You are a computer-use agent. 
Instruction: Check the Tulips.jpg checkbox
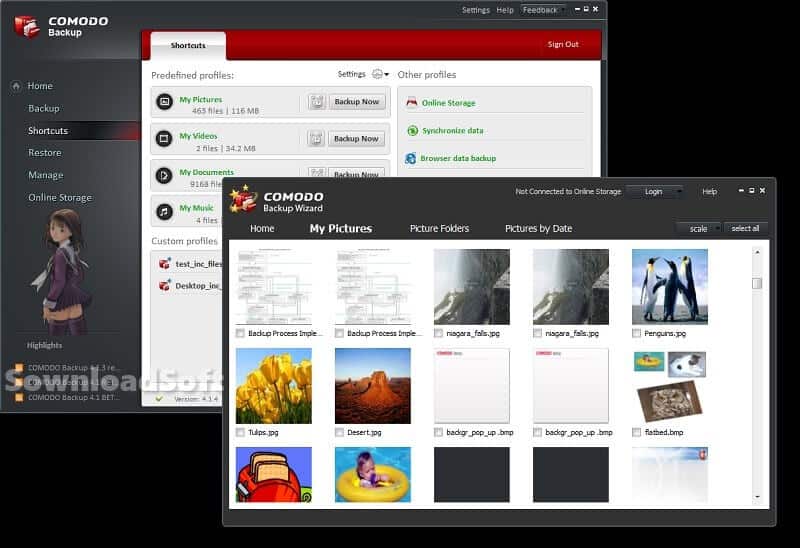tap(240, 432)
